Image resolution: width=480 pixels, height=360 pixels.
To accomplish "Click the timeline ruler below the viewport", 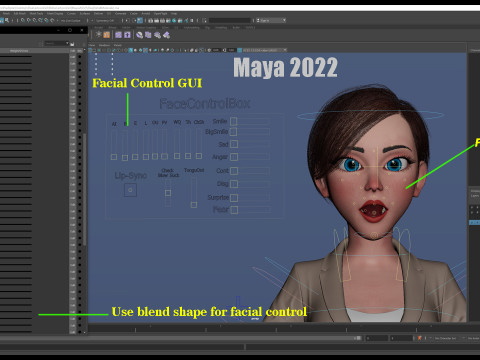I will [277, 328].
